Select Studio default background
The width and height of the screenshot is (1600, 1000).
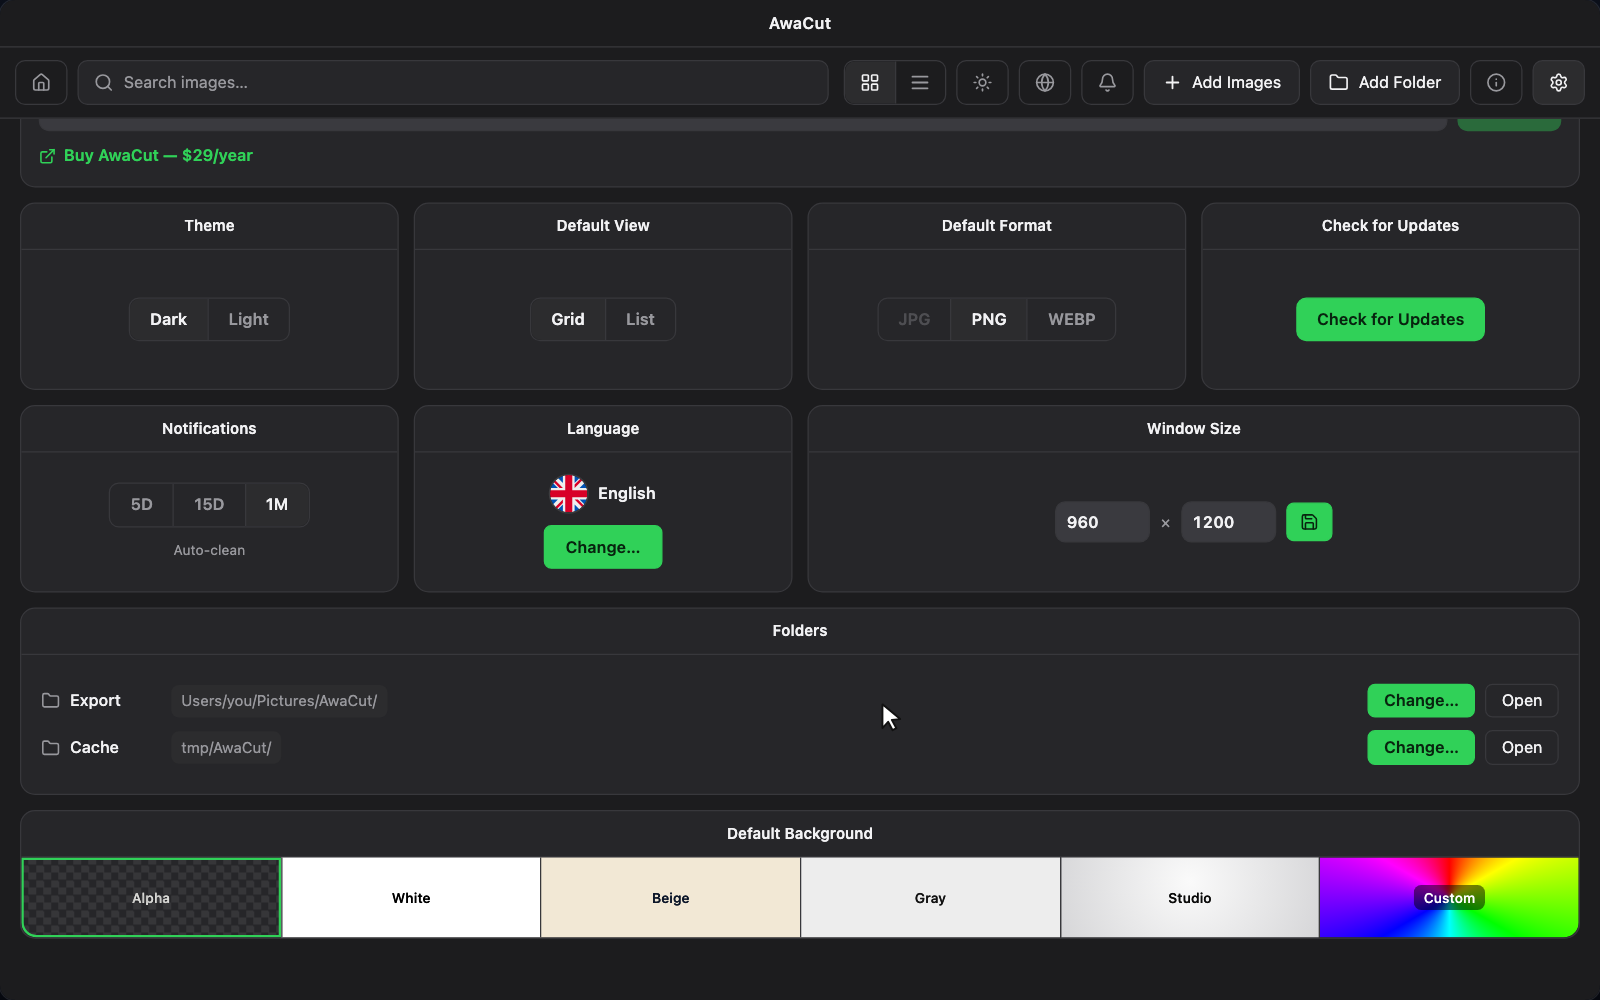pos(1190,898)
